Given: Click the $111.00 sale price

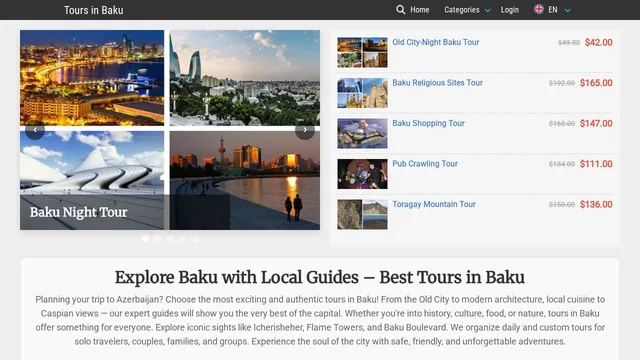Looking at the screenshot, I should click(x=596, y=164).
